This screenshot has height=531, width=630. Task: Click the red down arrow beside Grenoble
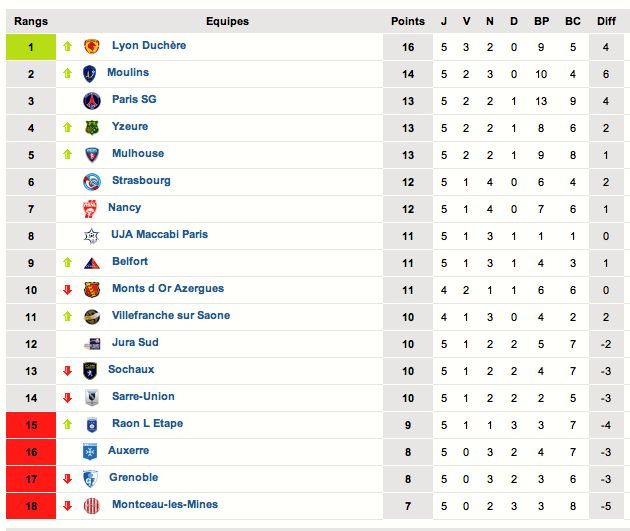(68, 478)
